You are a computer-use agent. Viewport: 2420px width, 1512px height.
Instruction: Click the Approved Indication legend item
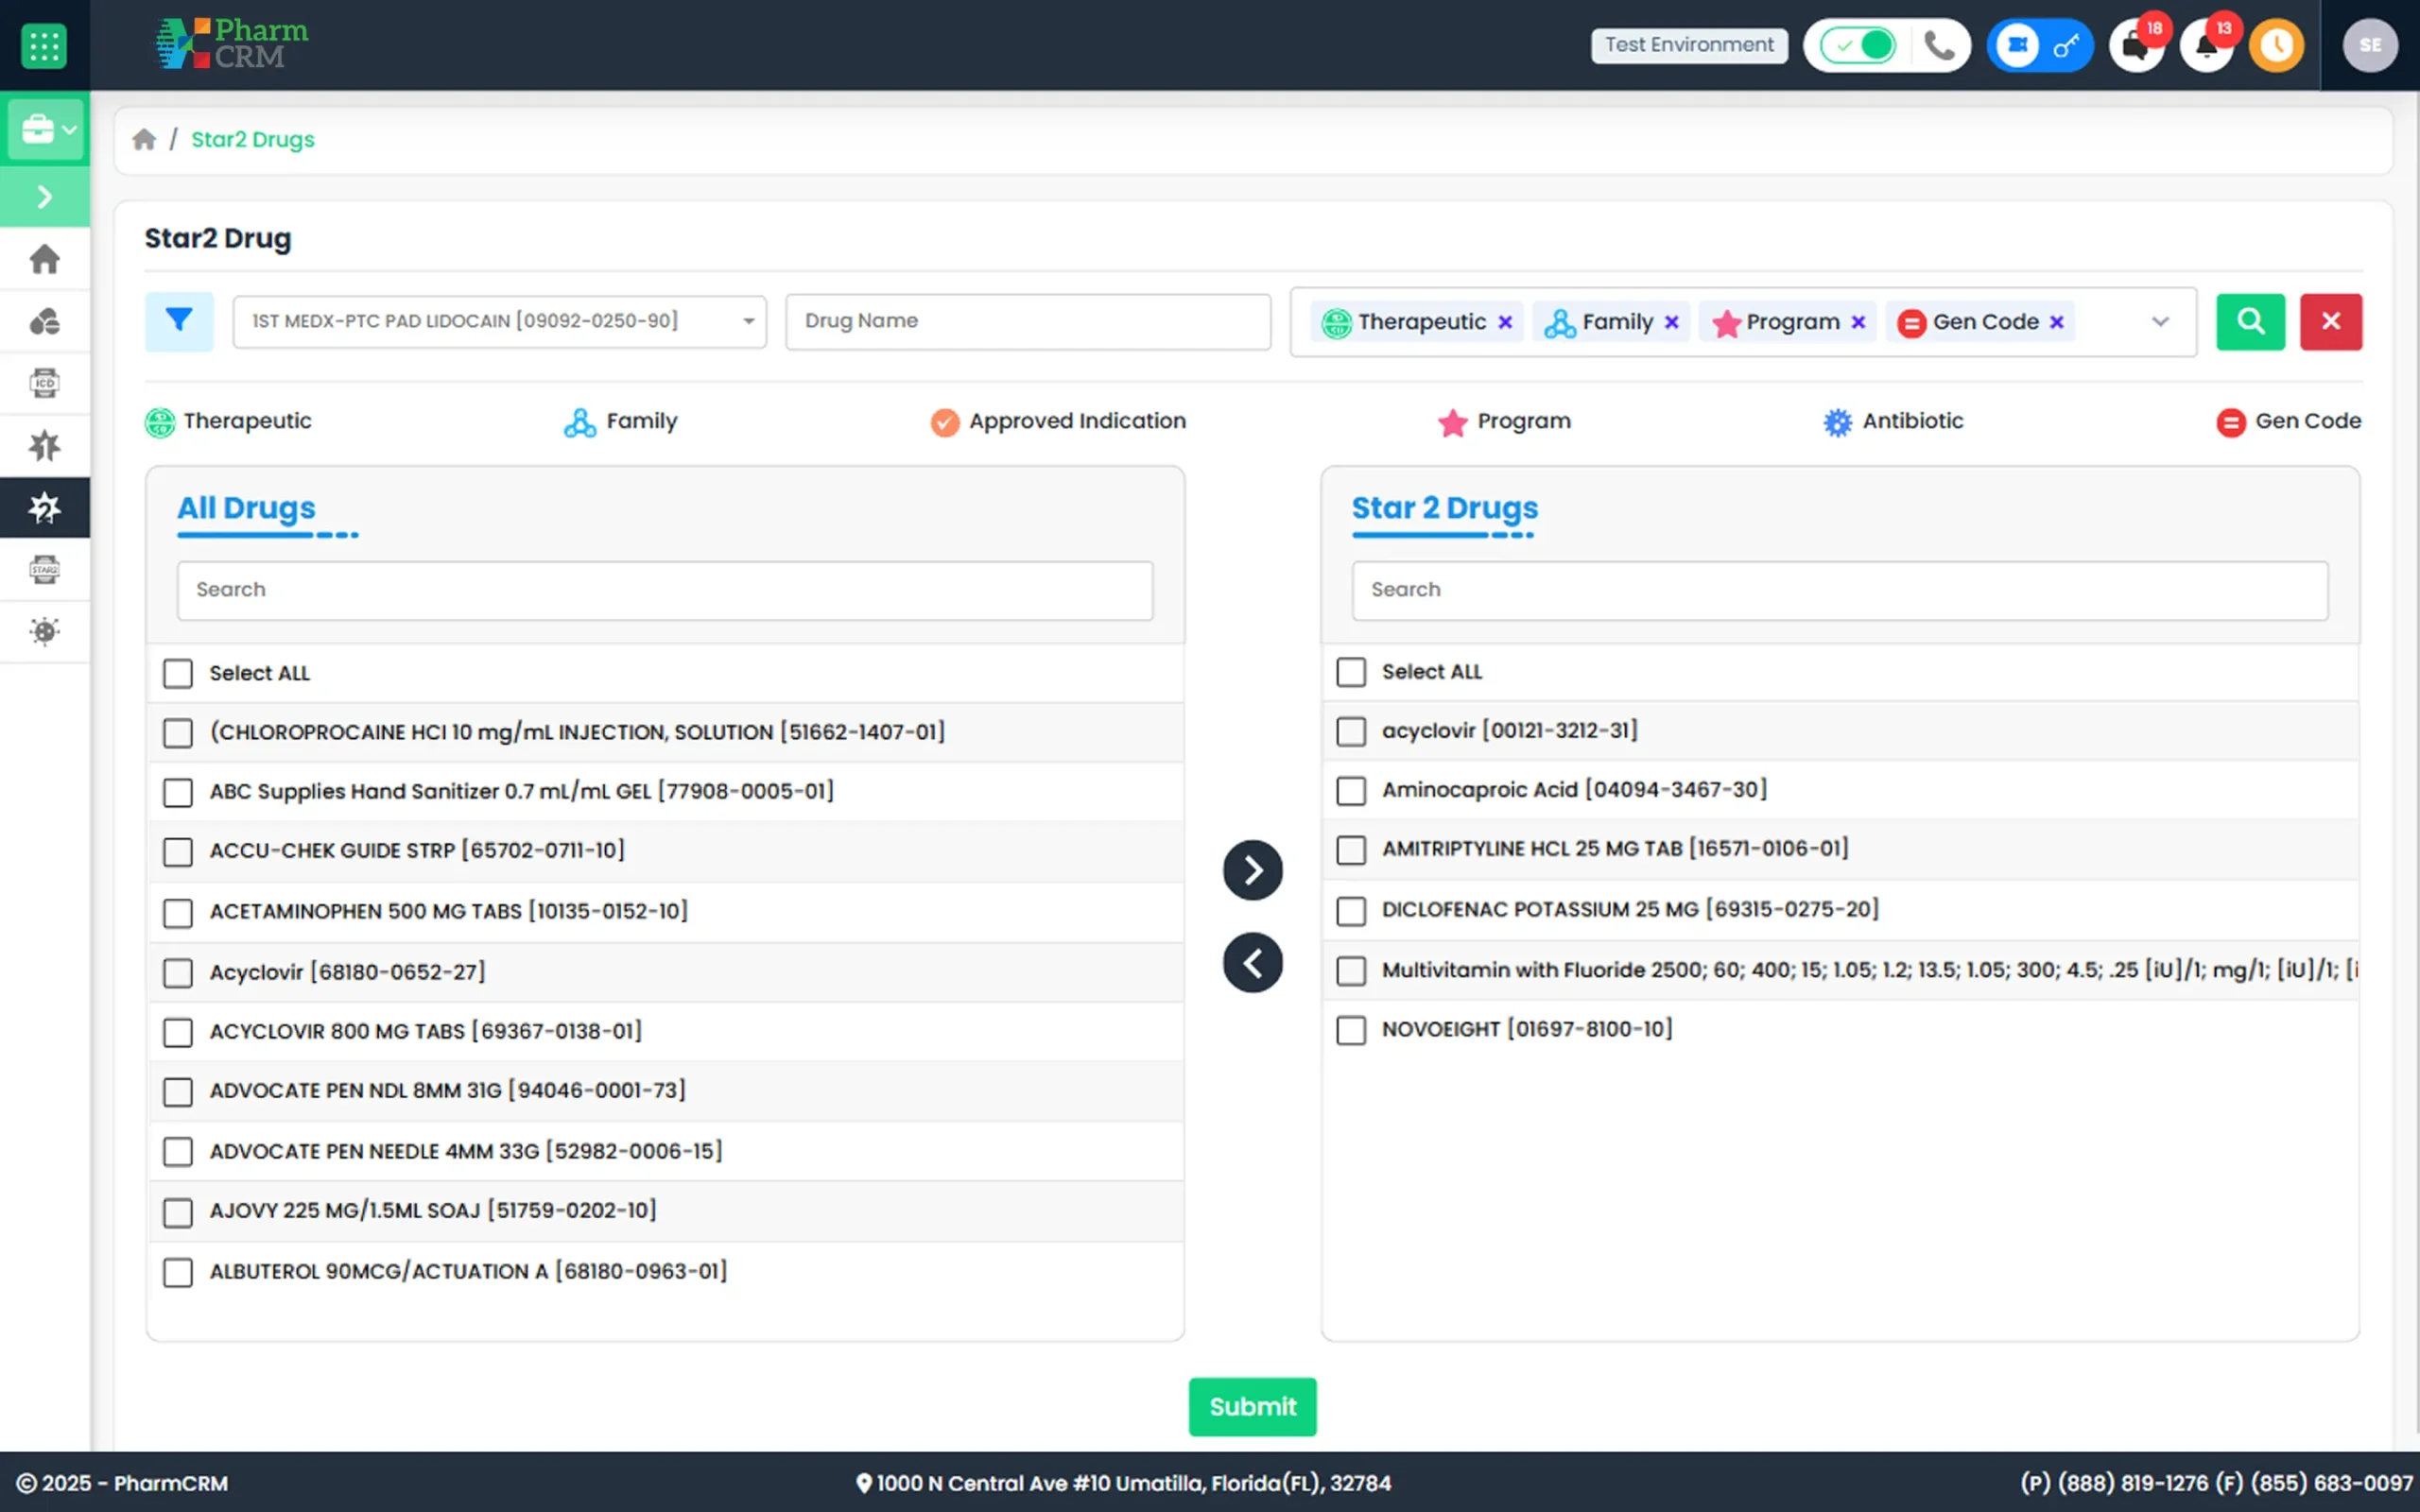[1058, 421]
